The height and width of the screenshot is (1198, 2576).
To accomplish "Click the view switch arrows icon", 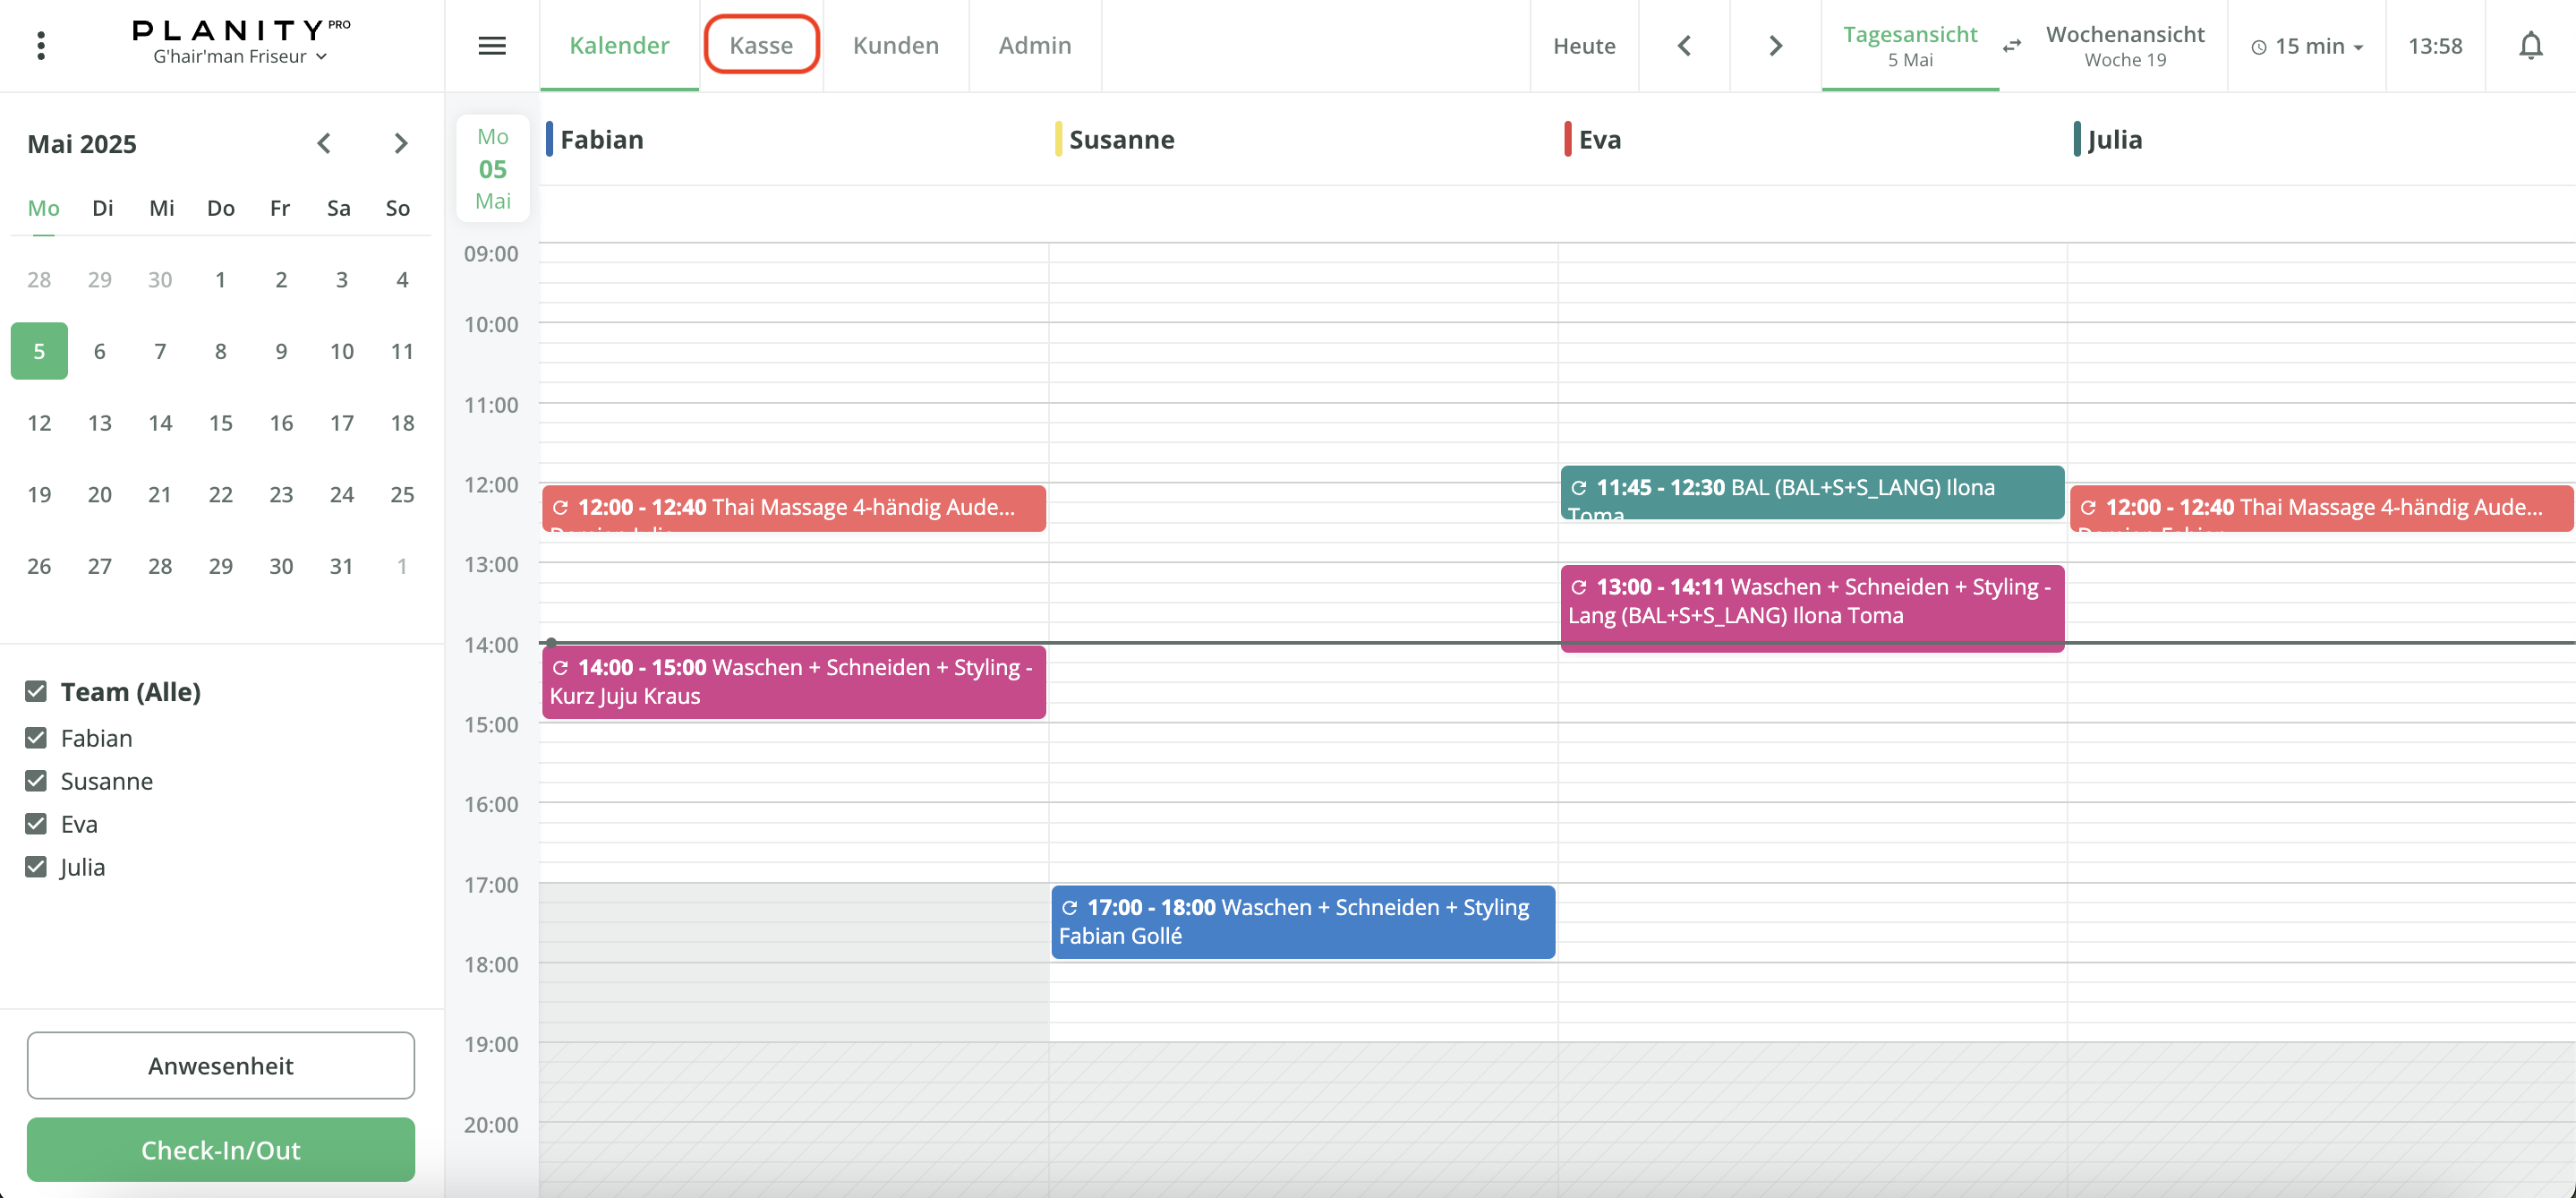I will [2012, 46].
